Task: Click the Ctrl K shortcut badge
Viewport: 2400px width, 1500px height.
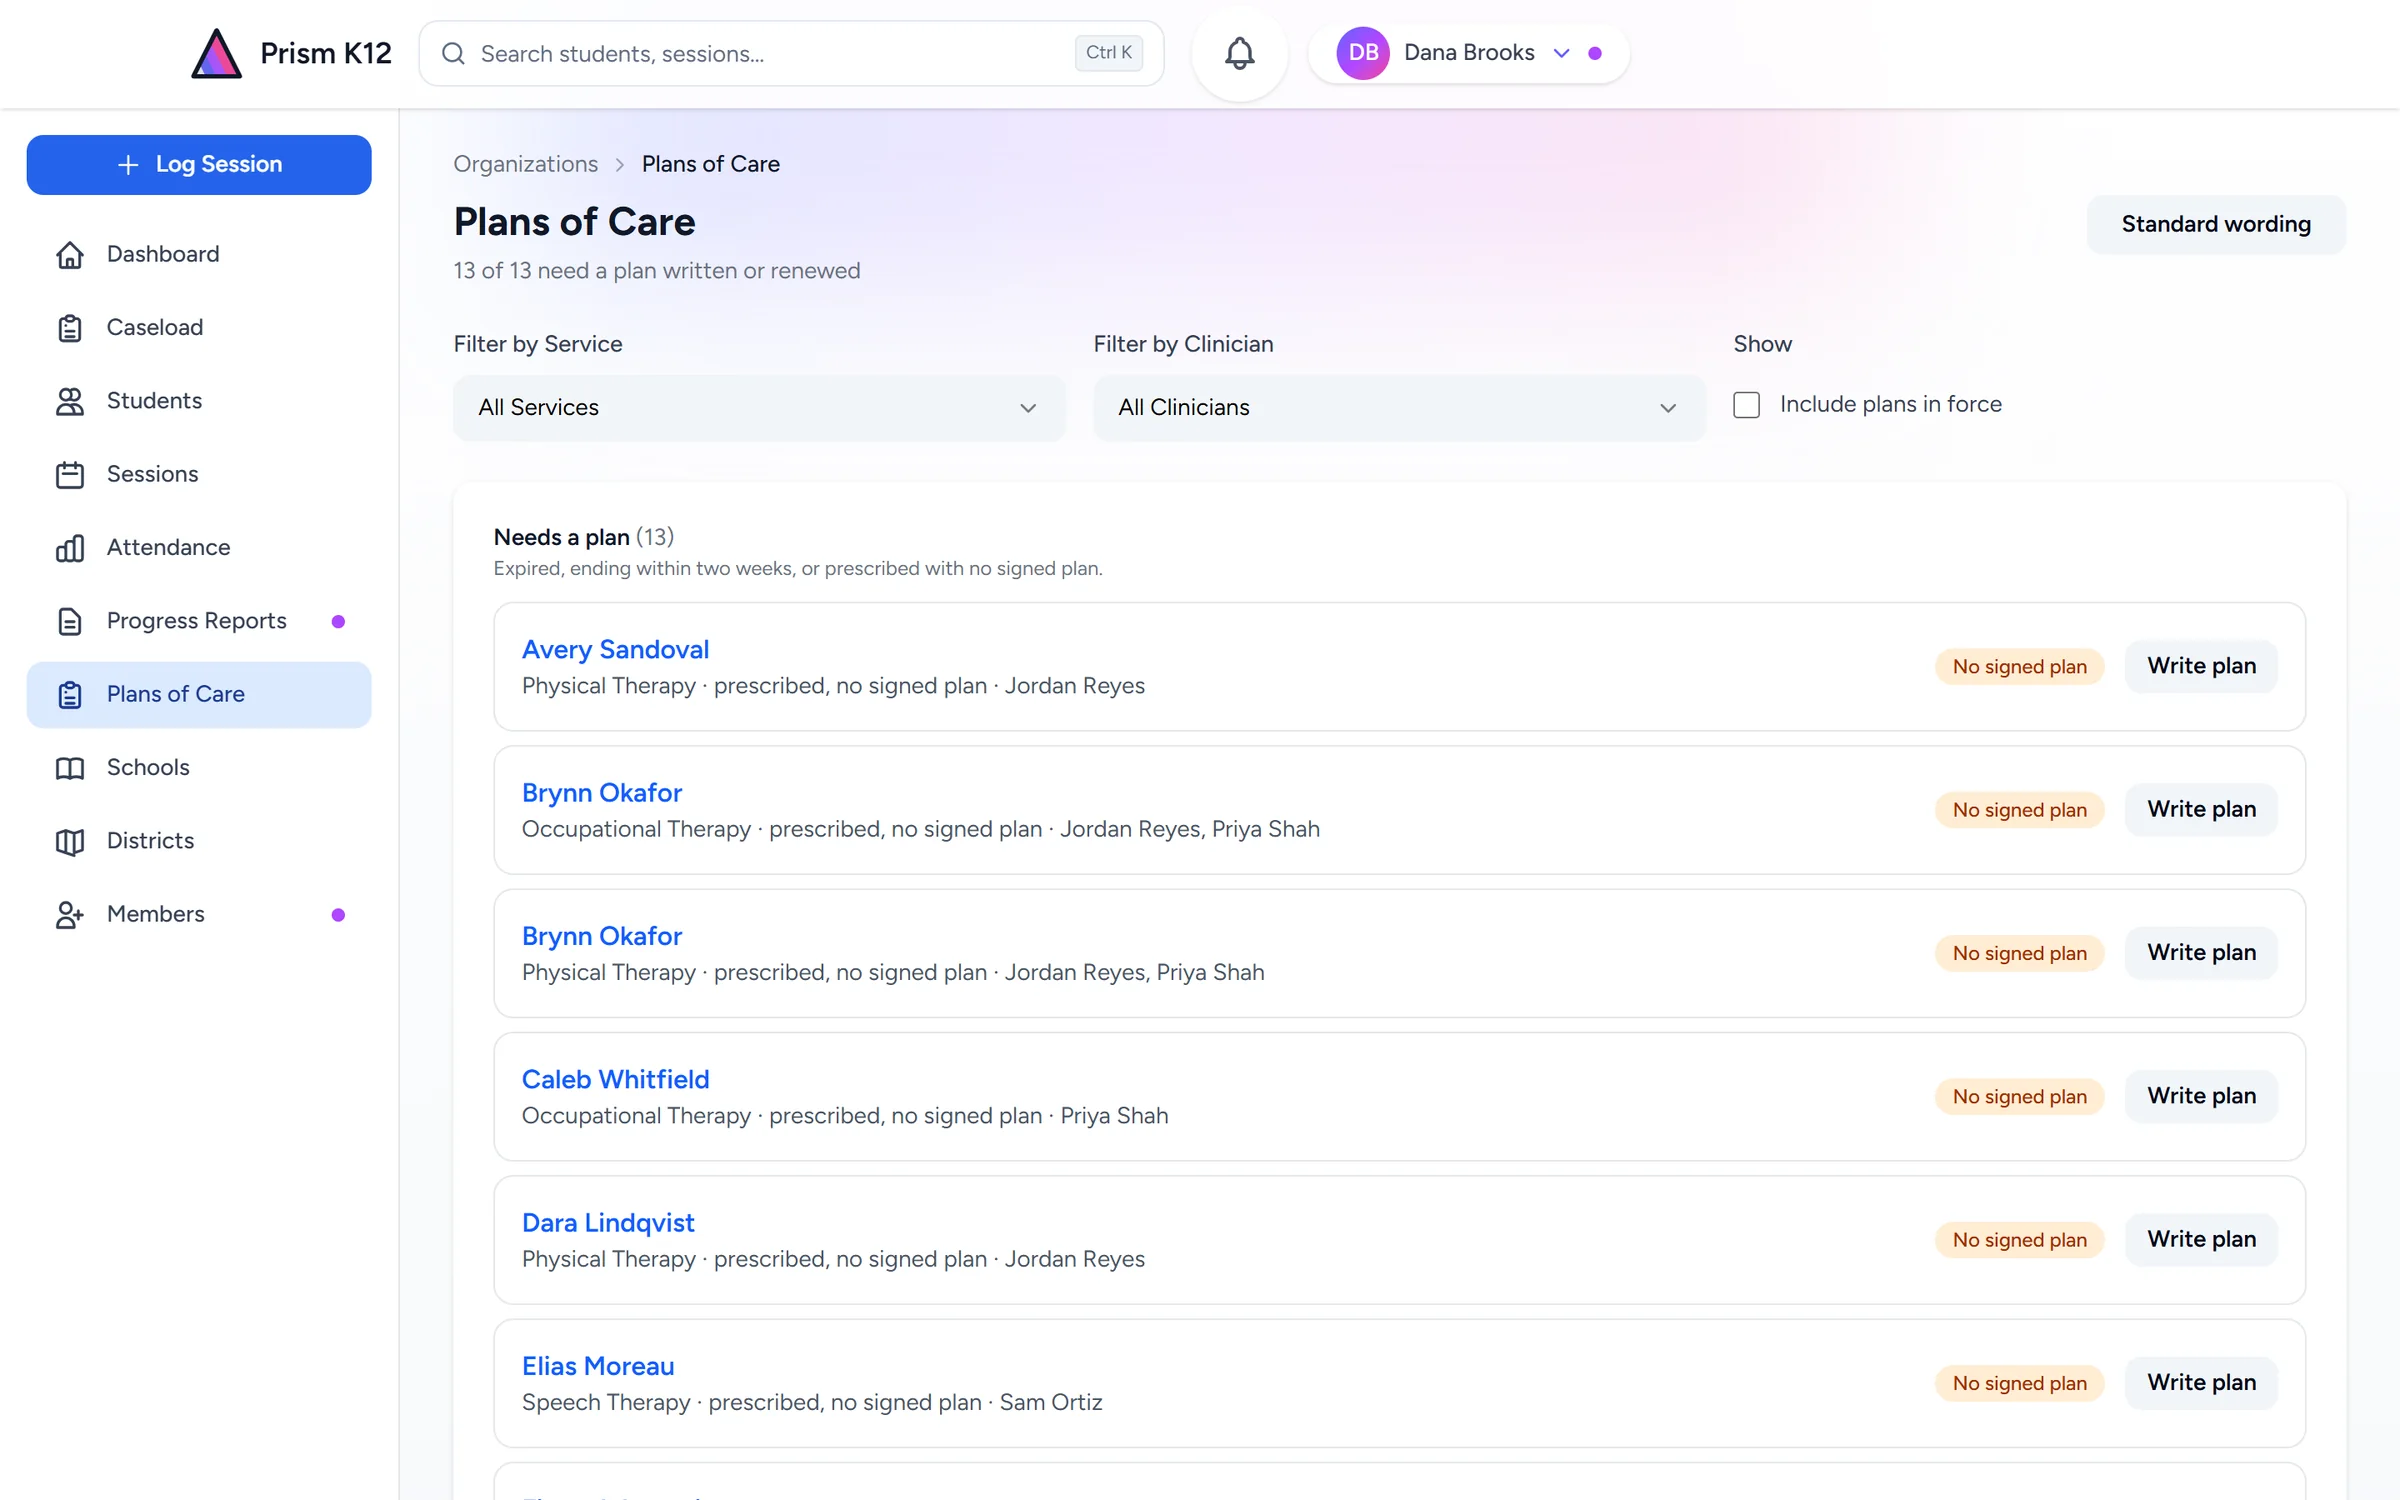Action: pyautogui.click(x=1108, y=53)
